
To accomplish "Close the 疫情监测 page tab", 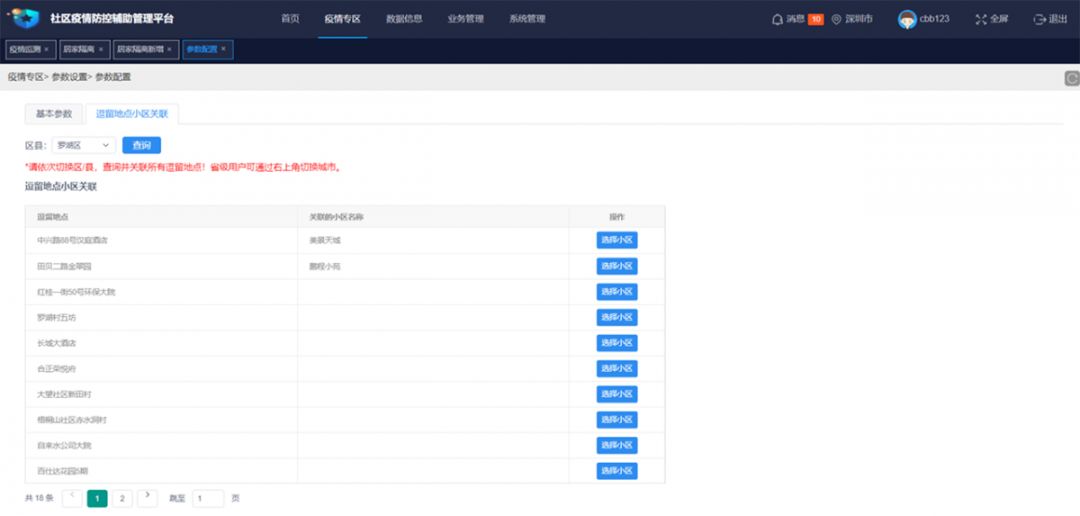I will tap(46, 50).
